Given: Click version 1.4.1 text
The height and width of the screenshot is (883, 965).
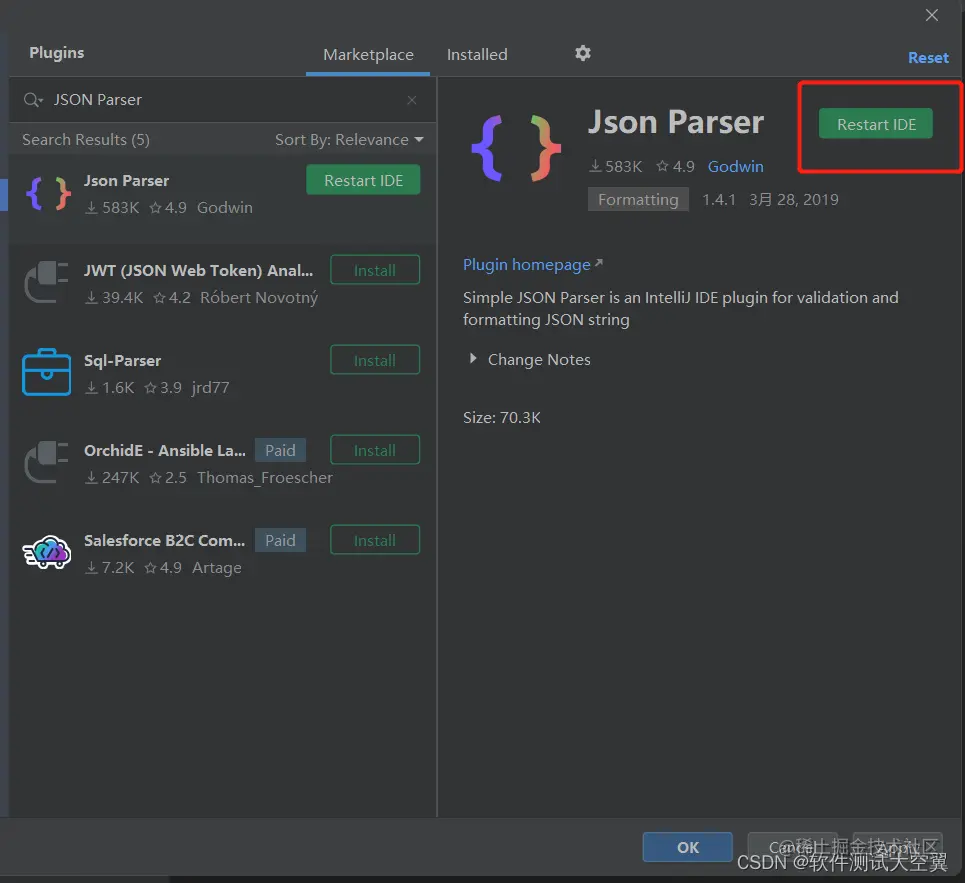Looking at the screenshot, I should point(719,199).
